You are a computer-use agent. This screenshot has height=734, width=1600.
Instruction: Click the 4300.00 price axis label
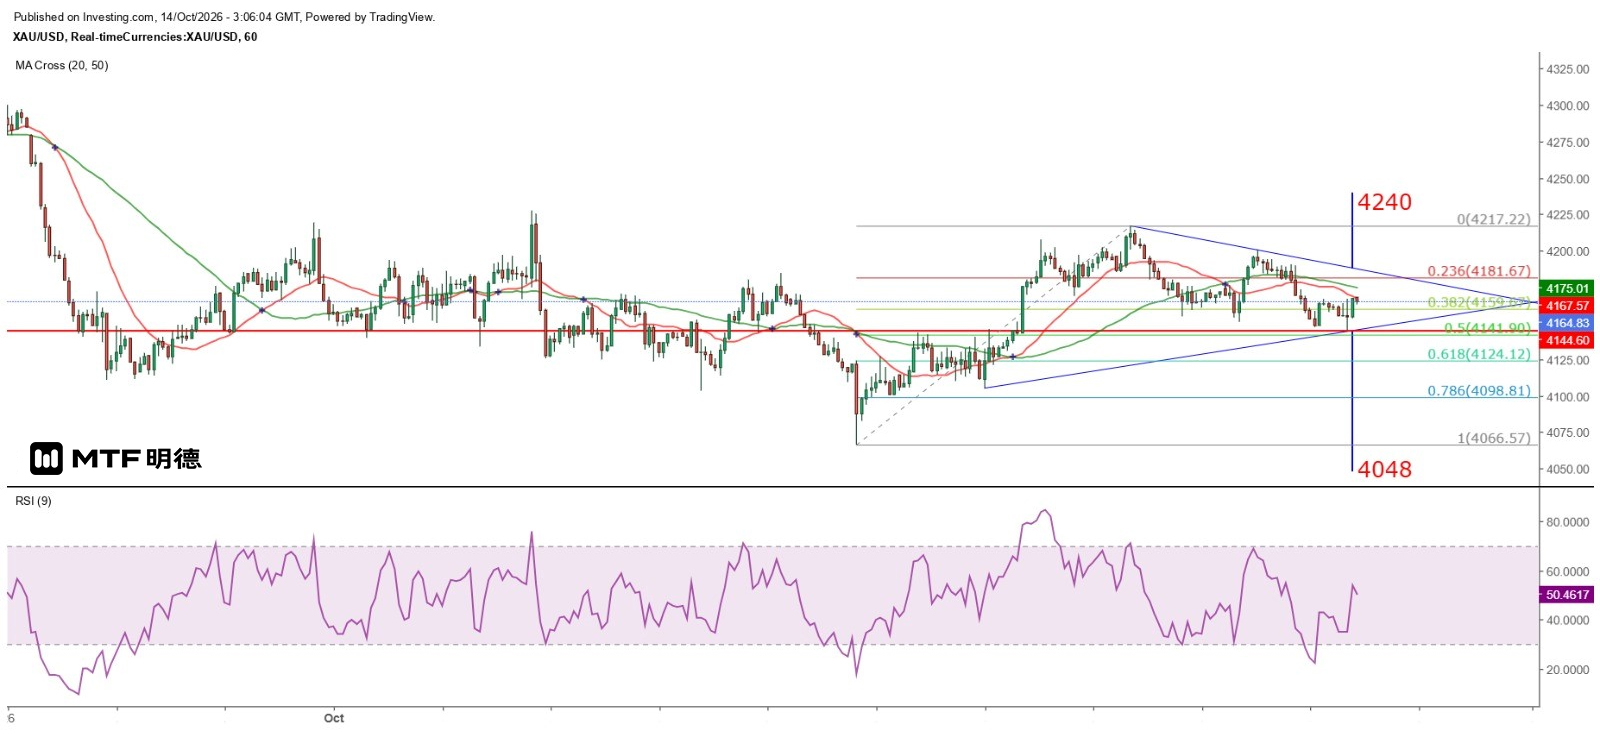tap(1567, 106)
